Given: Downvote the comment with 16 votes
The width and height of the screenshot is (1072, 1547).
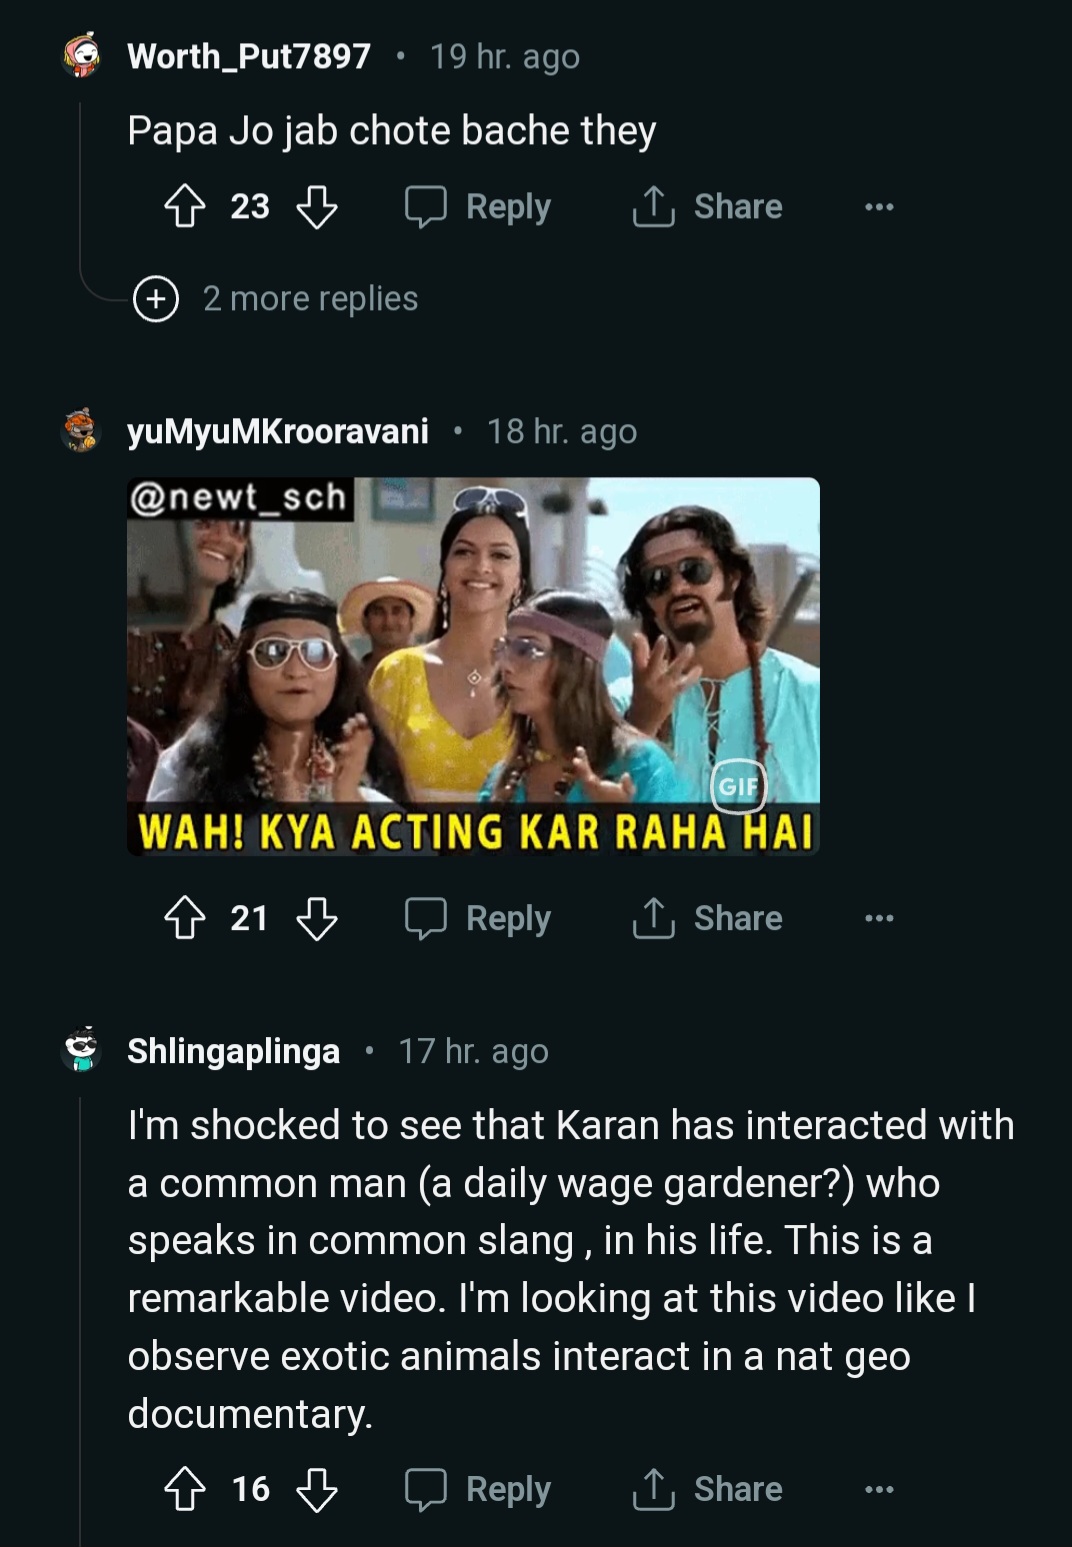Looking at the screenshot, I should [x=317, y=1489].
